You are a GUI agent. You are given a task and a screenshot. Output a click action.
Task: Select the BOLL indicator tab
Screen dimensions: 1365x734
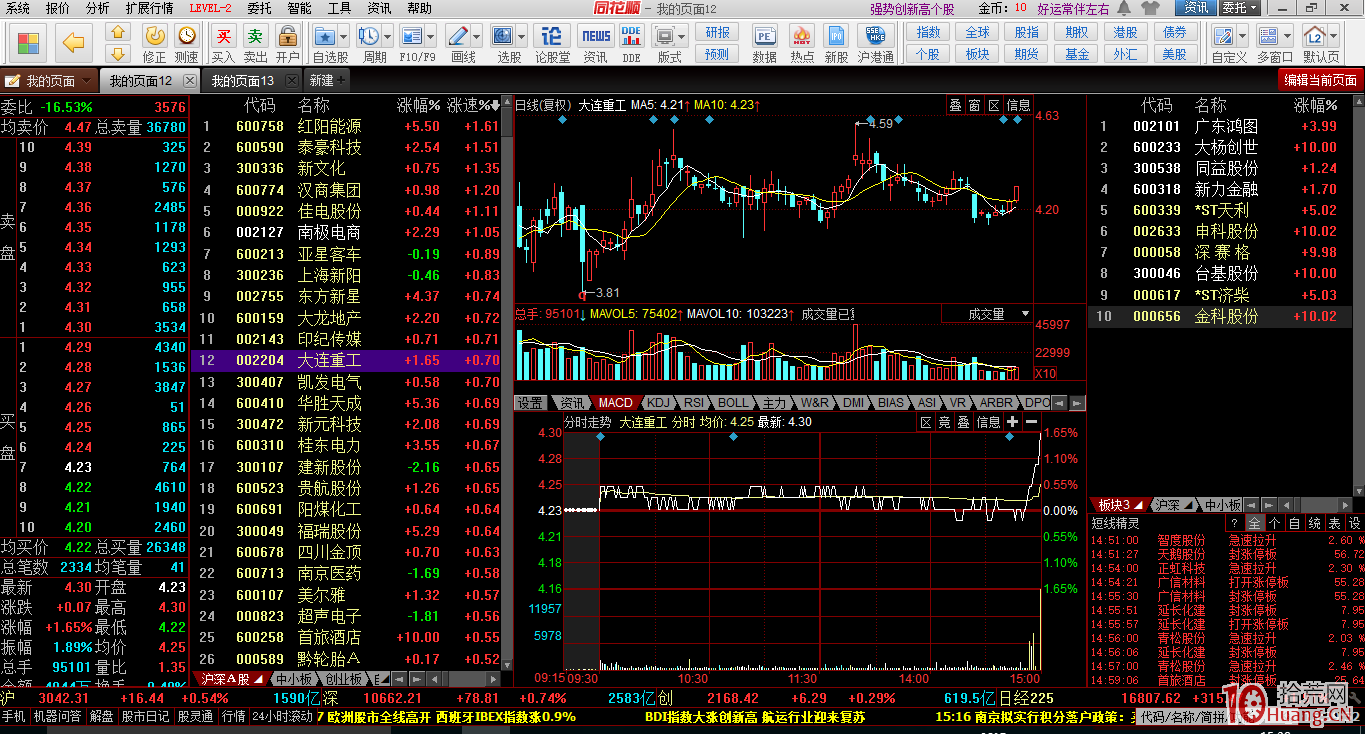(x=733, y=403)
